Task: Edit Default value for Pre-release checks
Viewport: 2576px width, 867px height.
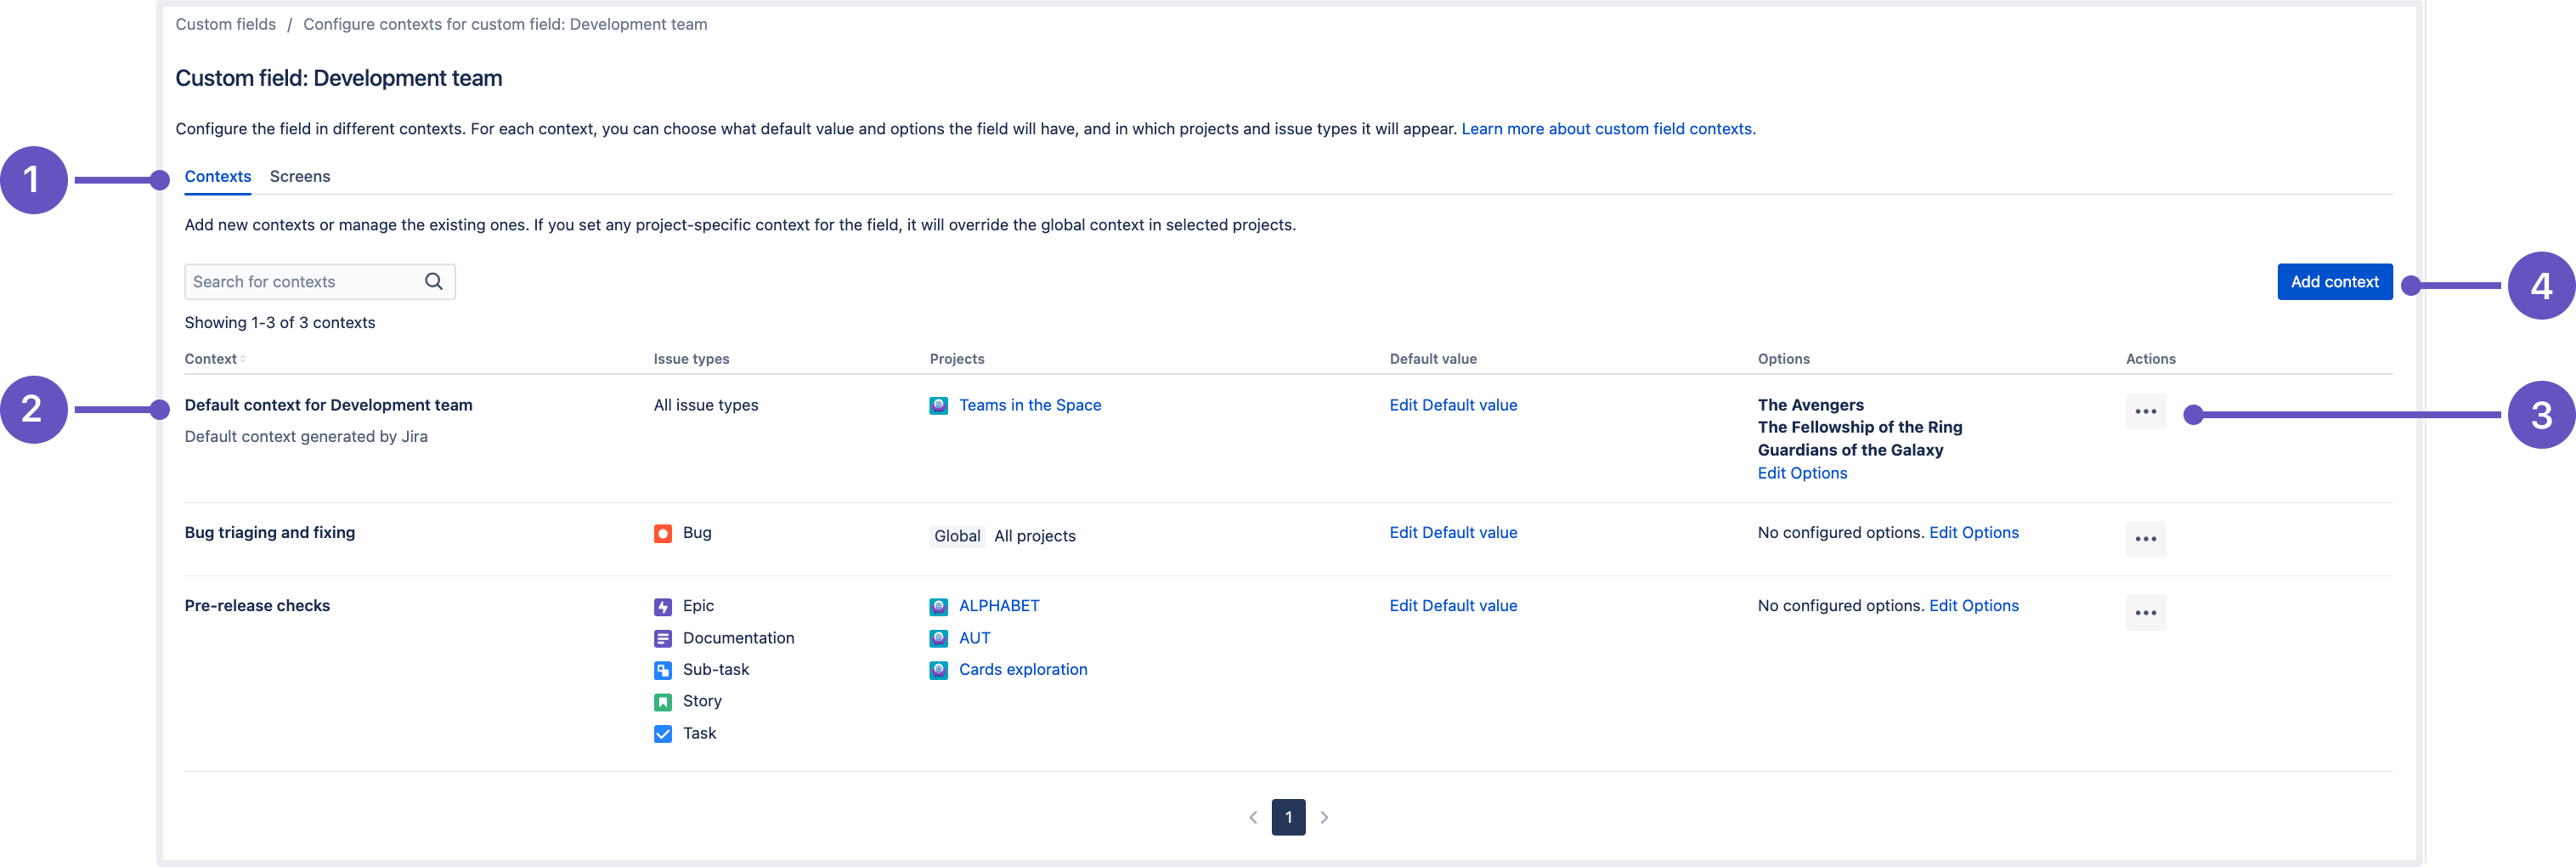Action: (1453, 606)
